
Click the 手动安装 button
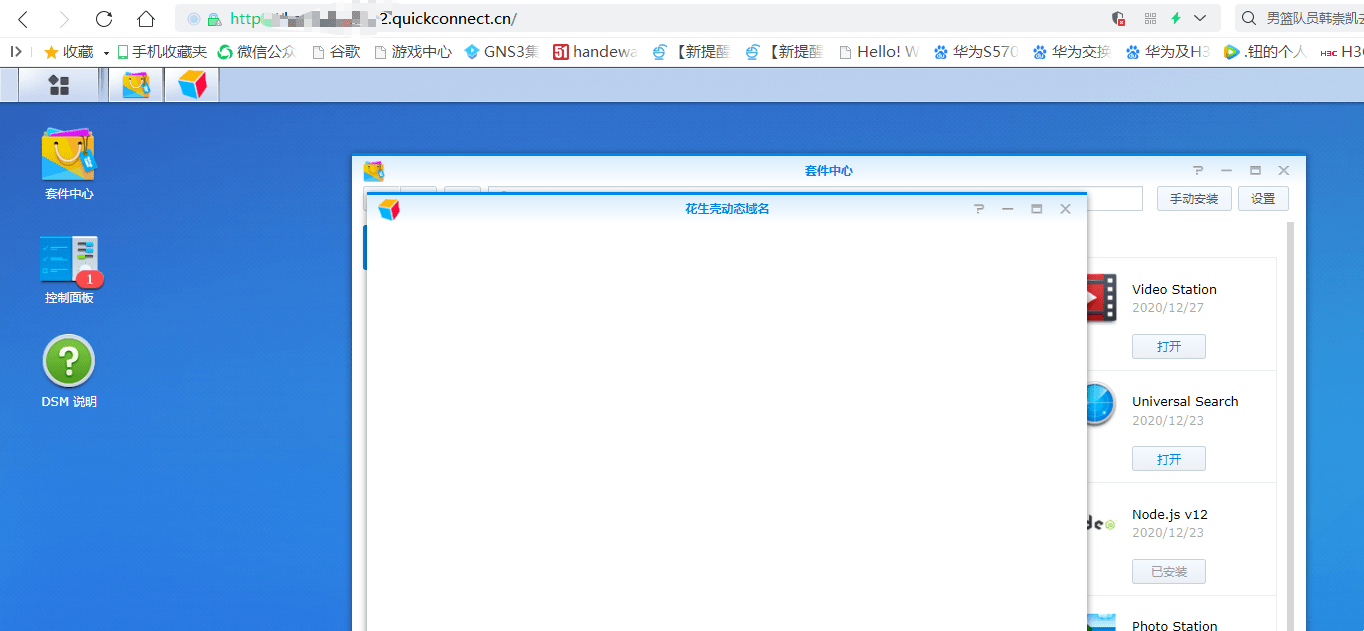(1194, 199)
